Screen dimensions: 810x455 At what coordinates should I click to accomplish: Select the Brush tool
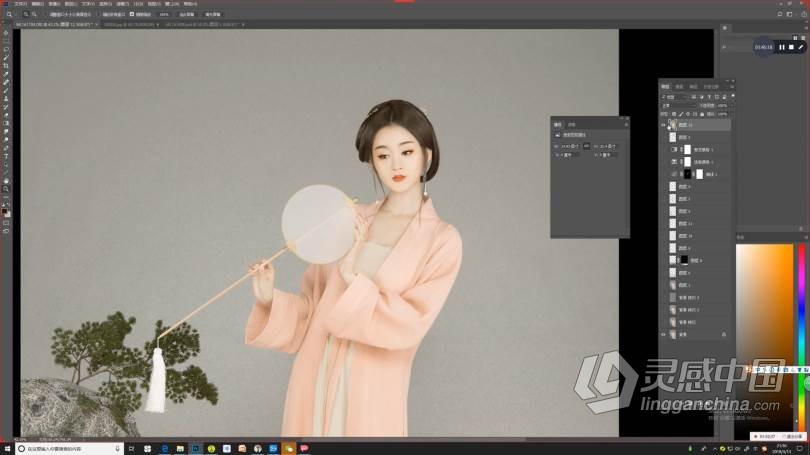pyautogui.click(x=6, y=91)
